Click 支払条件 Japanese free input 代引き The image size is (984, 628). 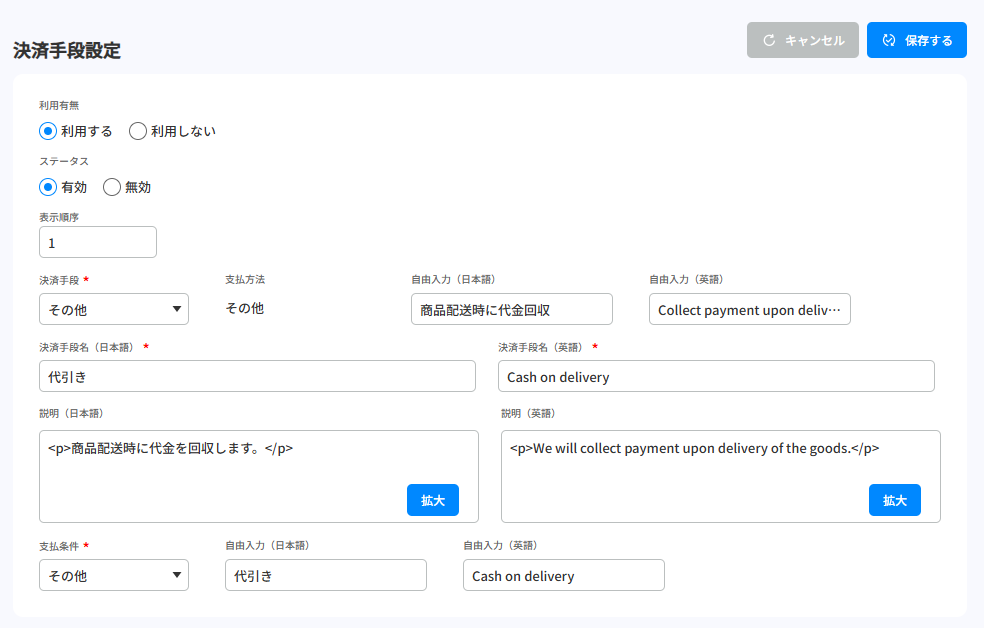[x=325, y=575]
